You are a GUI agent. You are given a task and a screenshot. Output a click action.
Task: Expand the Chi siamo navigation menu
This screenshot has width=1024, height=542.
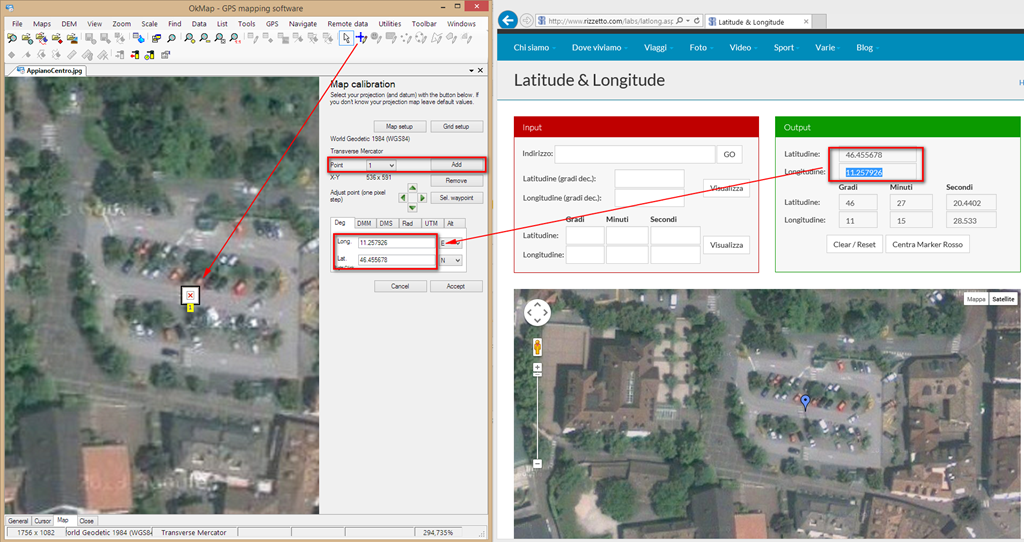coord(534,48)
